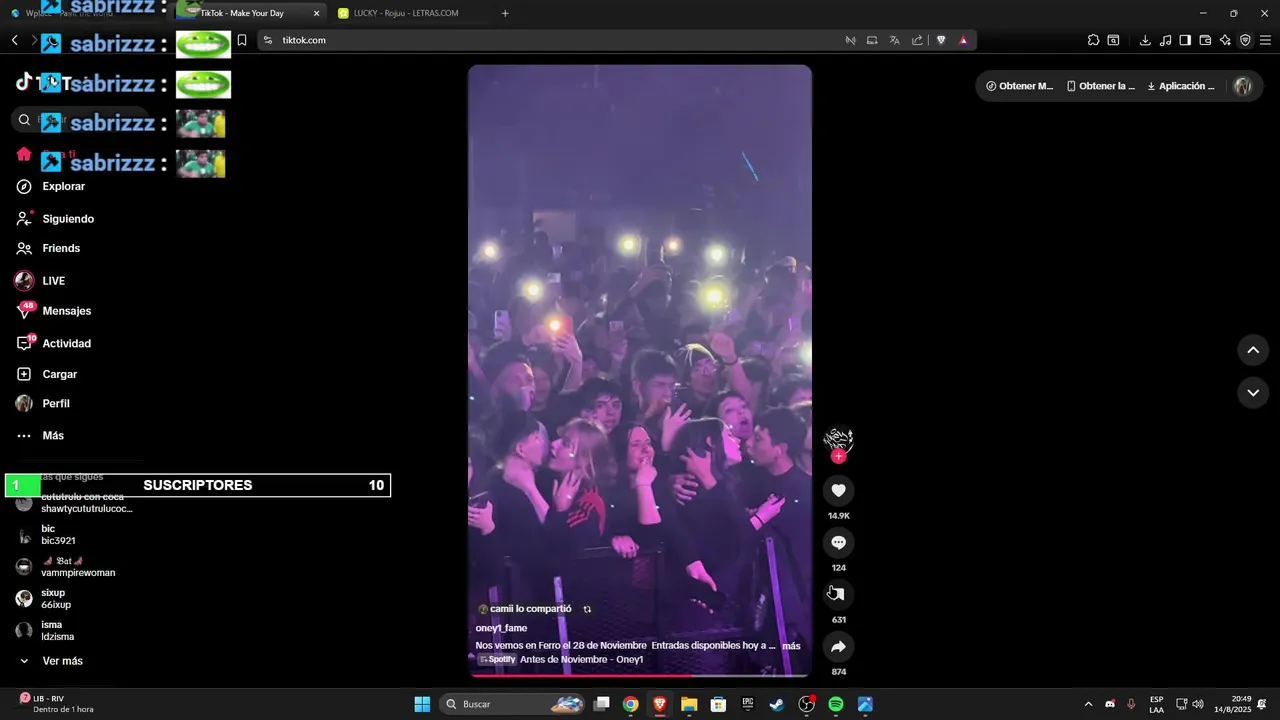This screenshot has width=1280, height=720.
Task: Open the Leo AI sparkle icon
Action: coord(1225,40)
